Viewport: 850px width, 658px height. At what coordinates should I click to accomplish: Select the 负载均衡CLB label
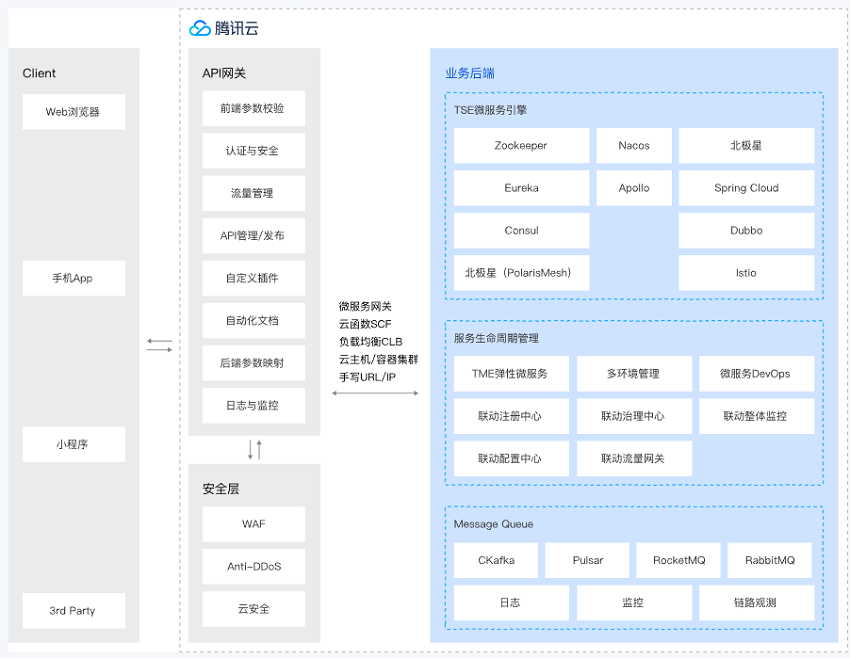point(371,341)
